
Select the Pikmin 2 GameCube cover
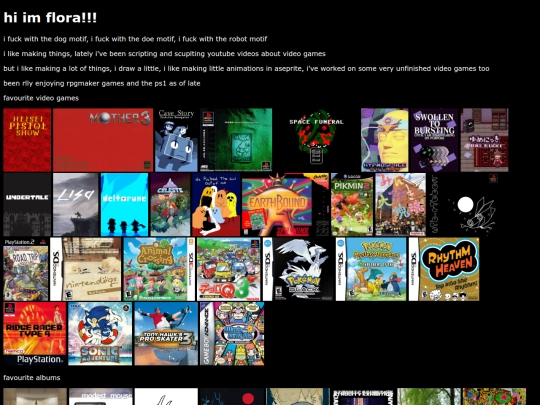pyautogui.click(x=352, y=205)
